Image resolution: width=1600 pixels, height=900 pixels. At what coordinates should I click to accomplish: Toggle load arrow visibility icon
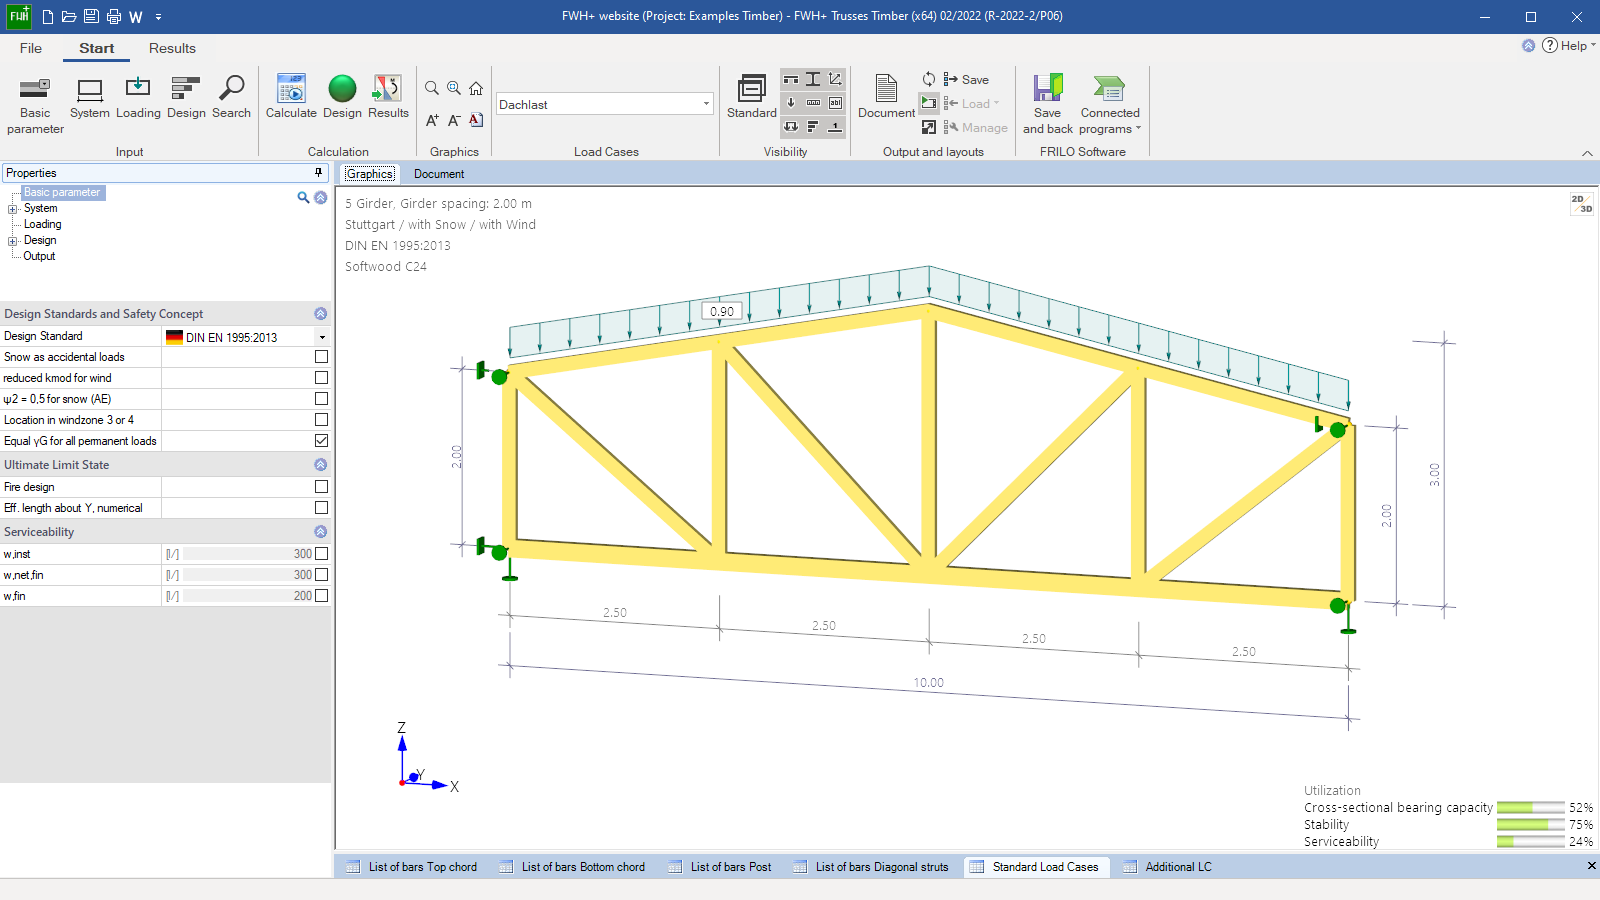tap(791, 103)
